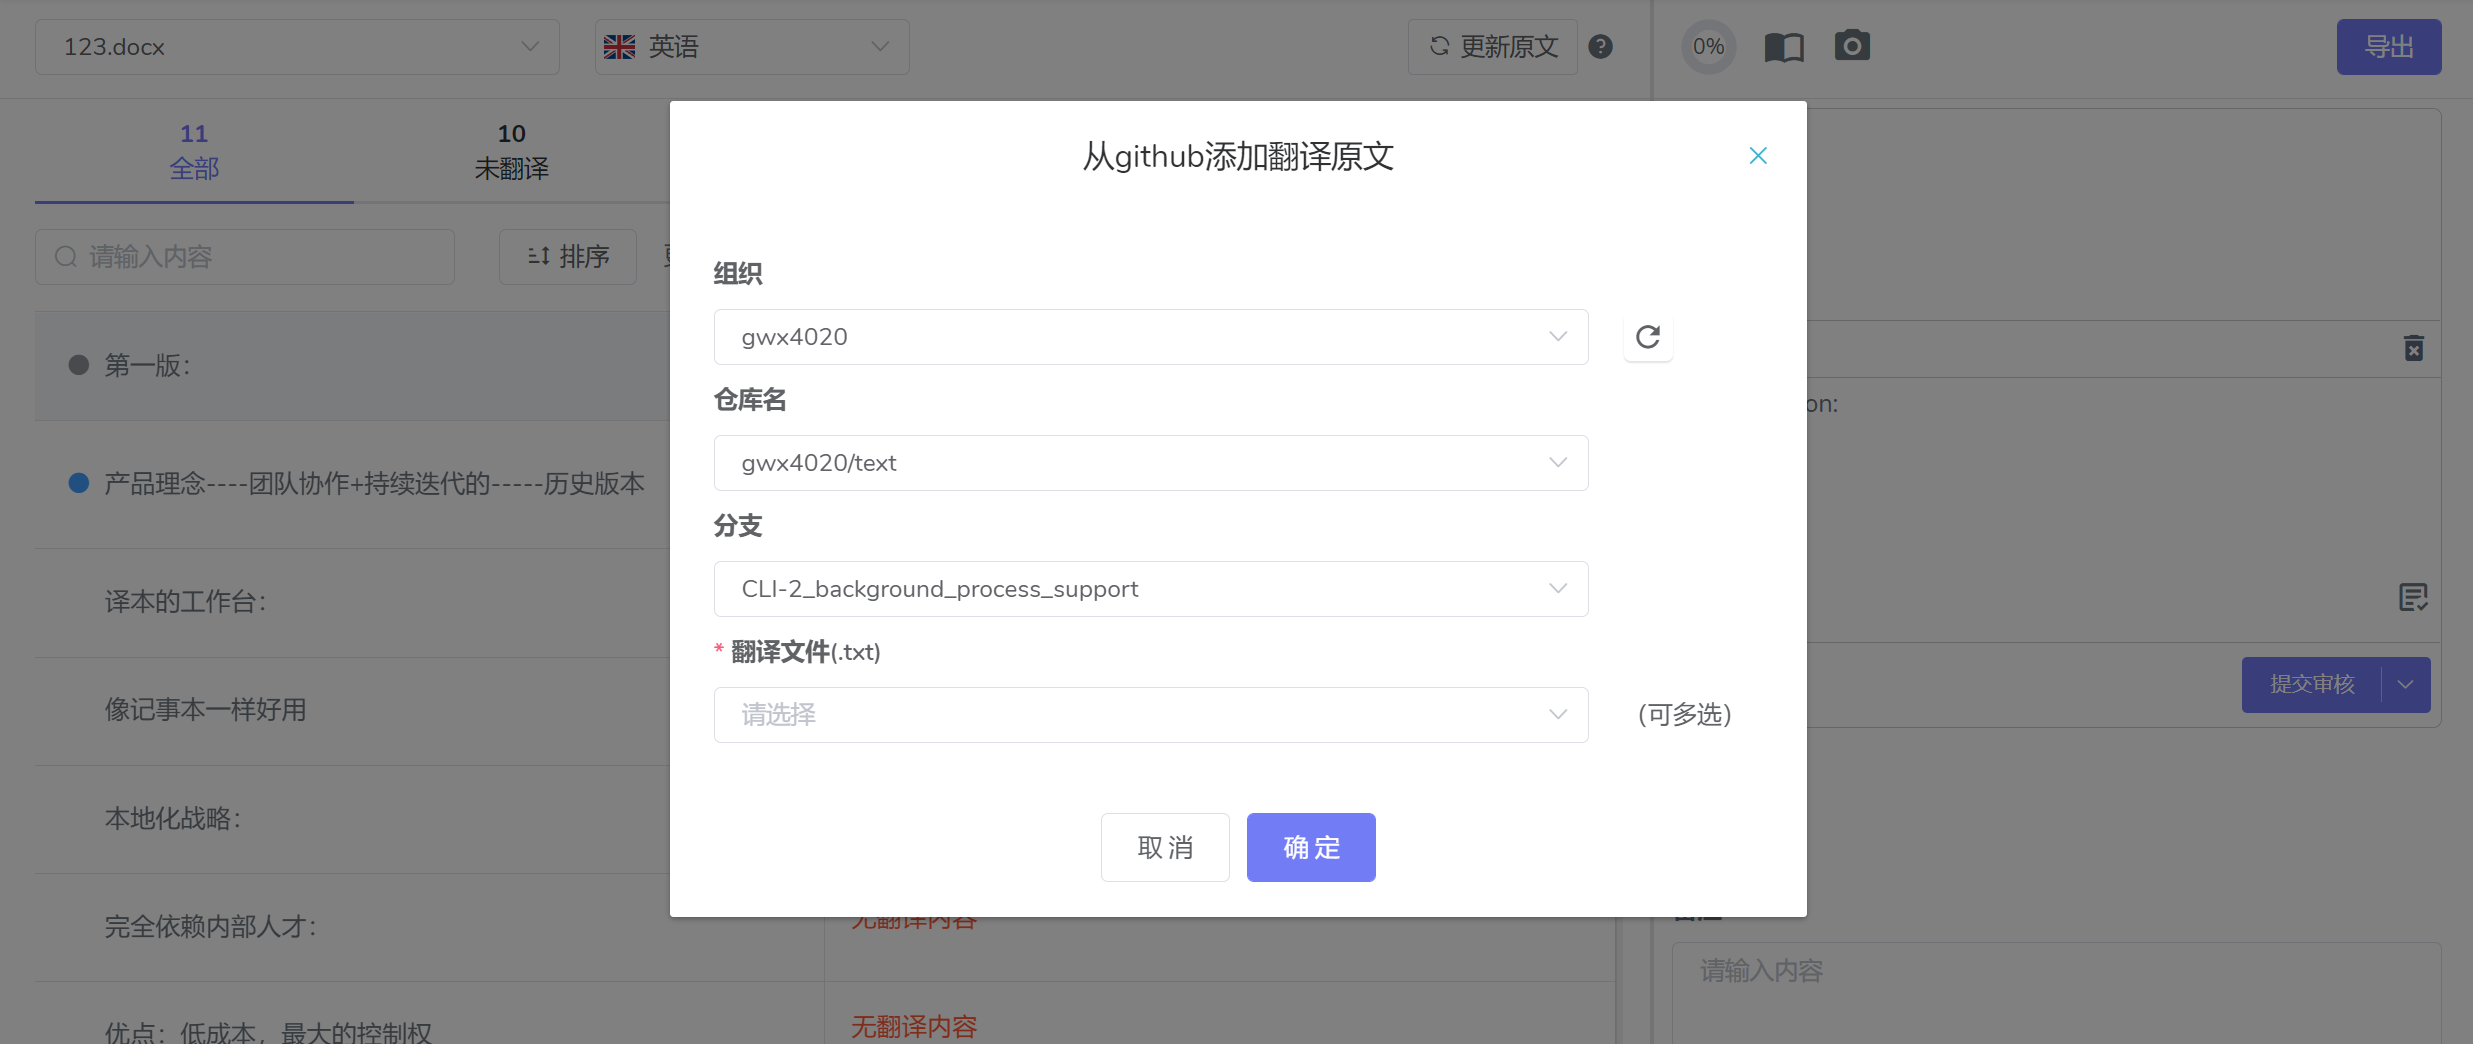2473x1044 pixels.
Task: Click the notes checklist icon on right panel
Action: pyautogui.click(x=2414, y=598)
